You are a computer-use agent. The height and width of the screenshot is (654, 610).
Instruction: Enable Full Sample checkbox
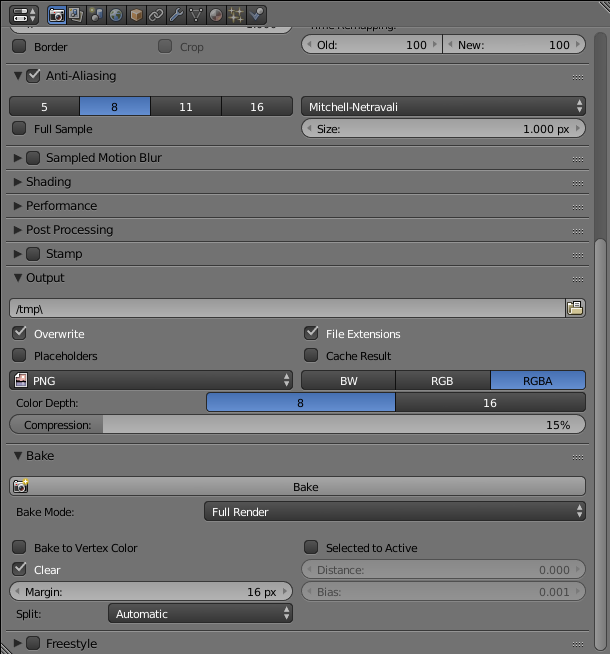tap(19, 128)
